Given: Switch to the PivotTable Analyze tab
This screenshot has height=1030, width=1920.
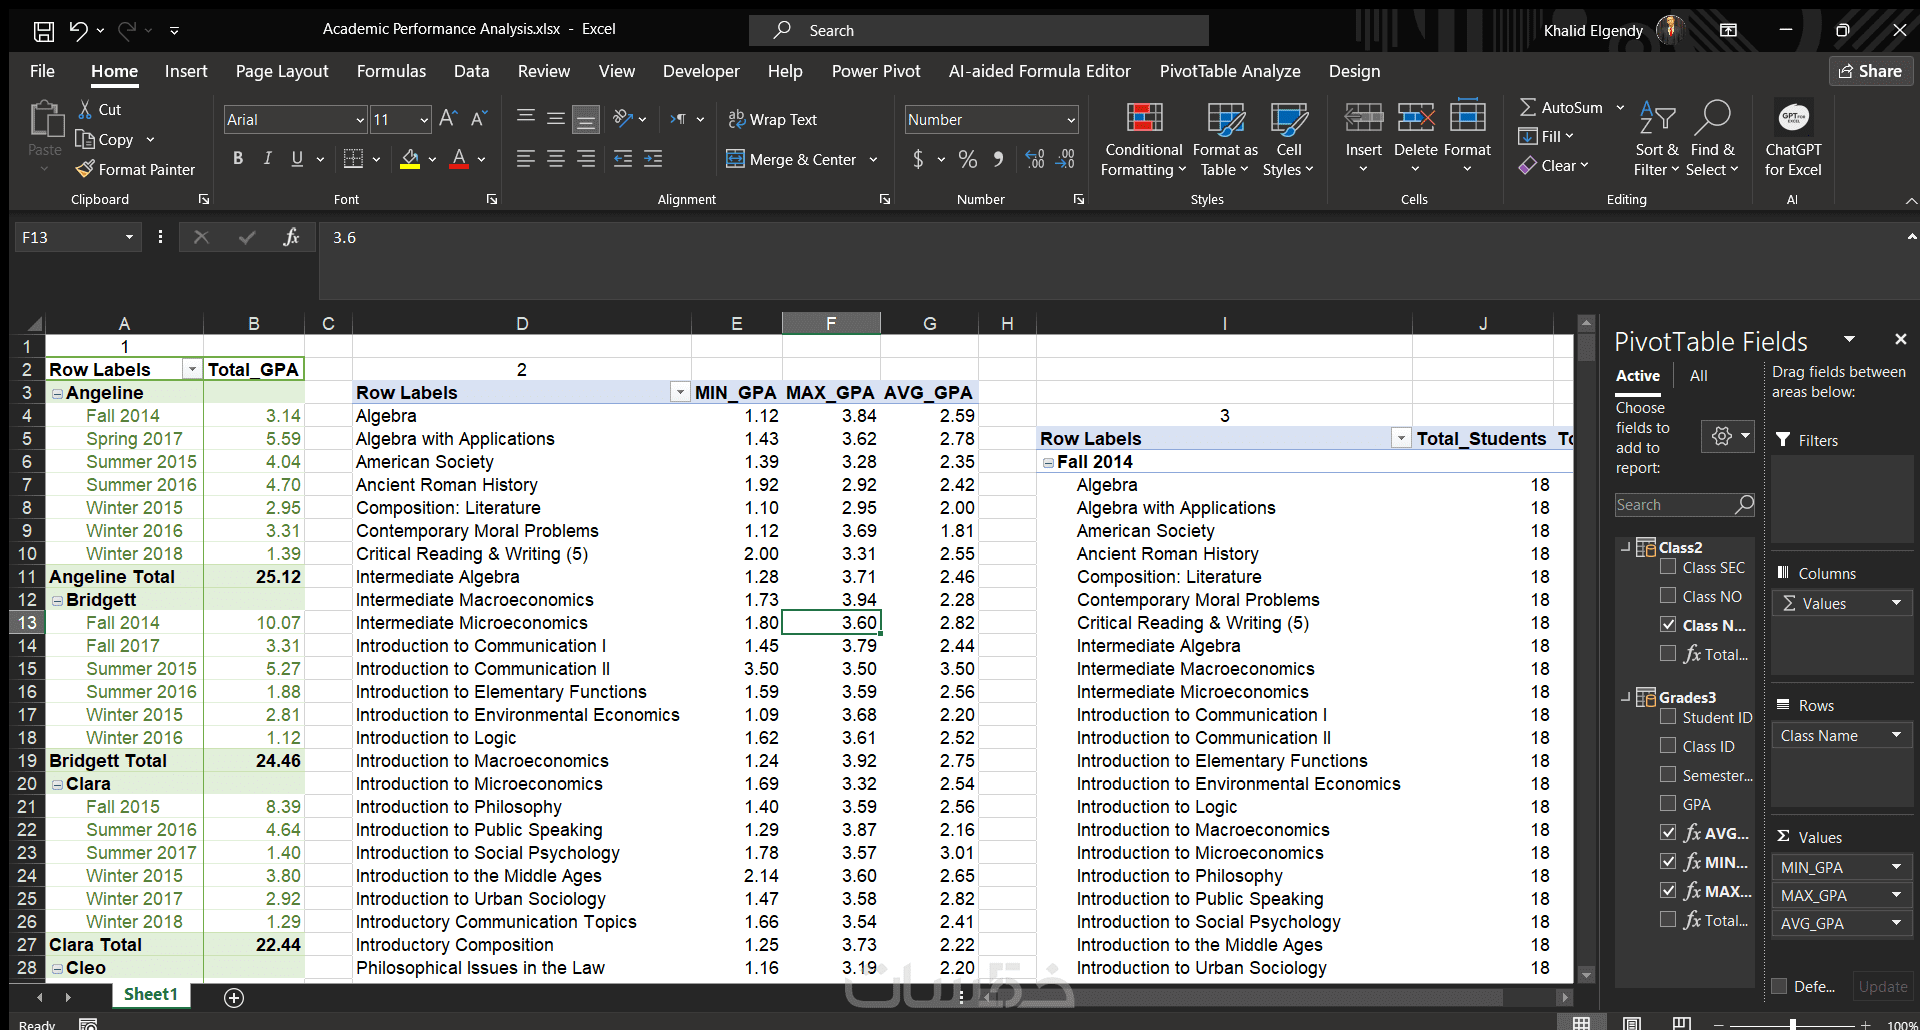Looking at the screenshot, I should pos(1229,71).
